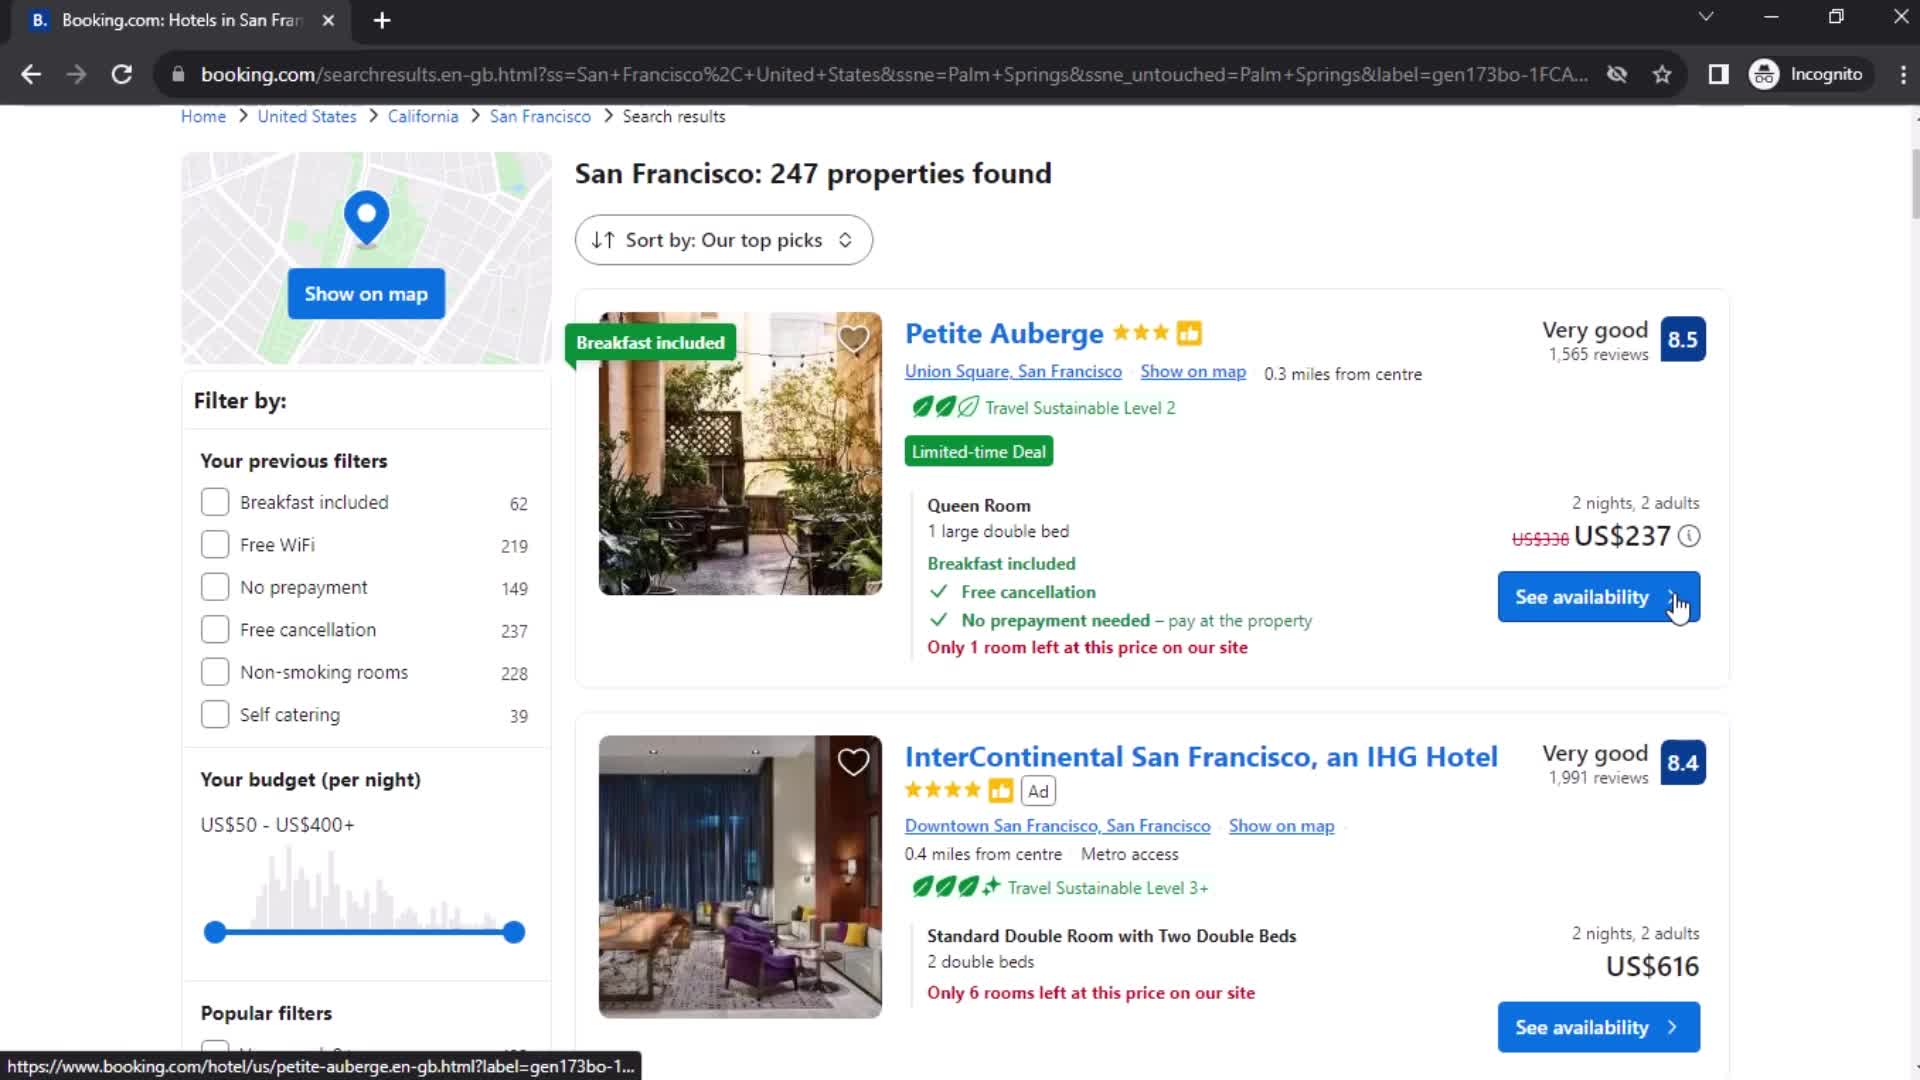
Task: Click the bookmark/save heart icon on Petite Auberge
Action: (853, 340)
